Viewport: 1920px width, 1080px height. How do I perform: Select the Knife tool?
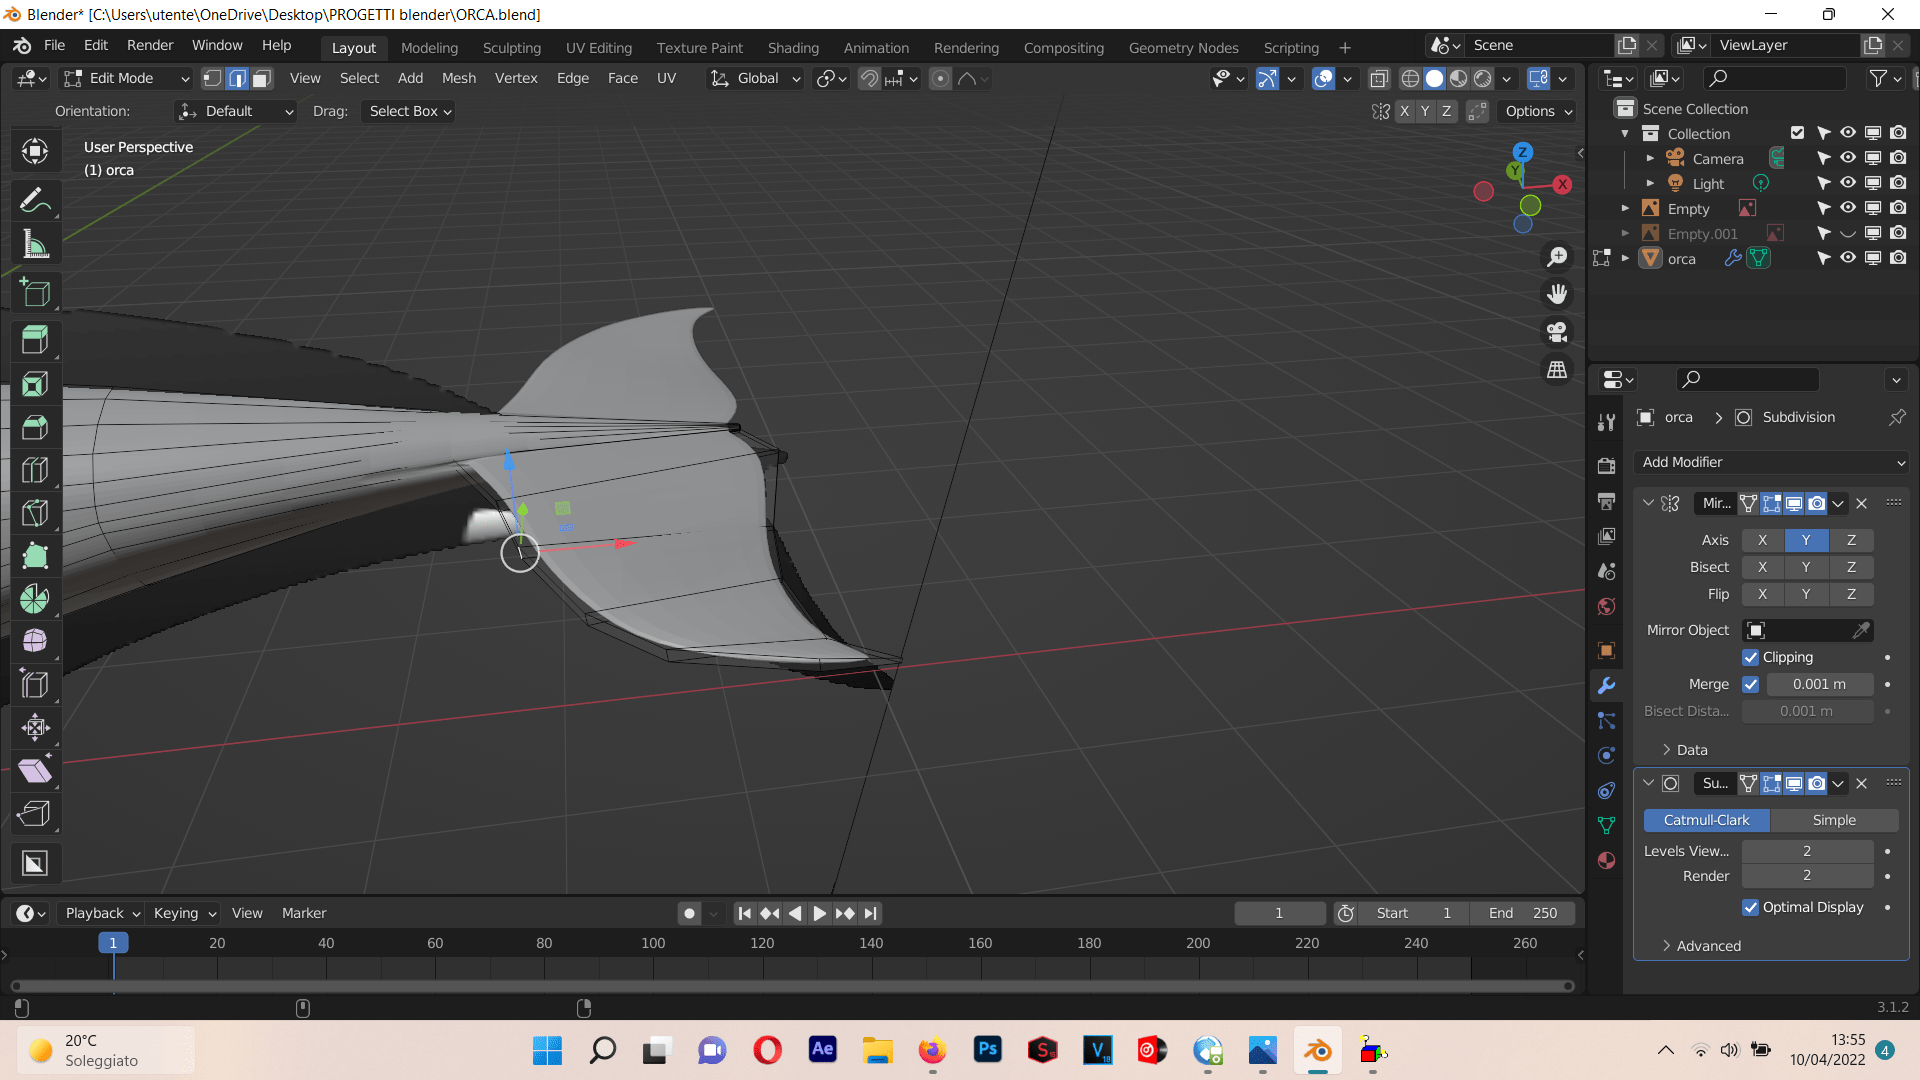coord(35,513)
